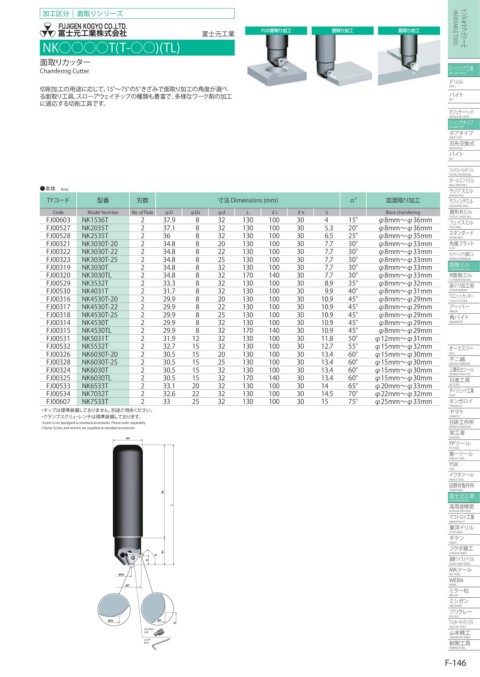The width and height of the screenshot is (480, 677).
Task: Select the highlighted 富士元工業 maker tab
Action: [x=463, y=497]
